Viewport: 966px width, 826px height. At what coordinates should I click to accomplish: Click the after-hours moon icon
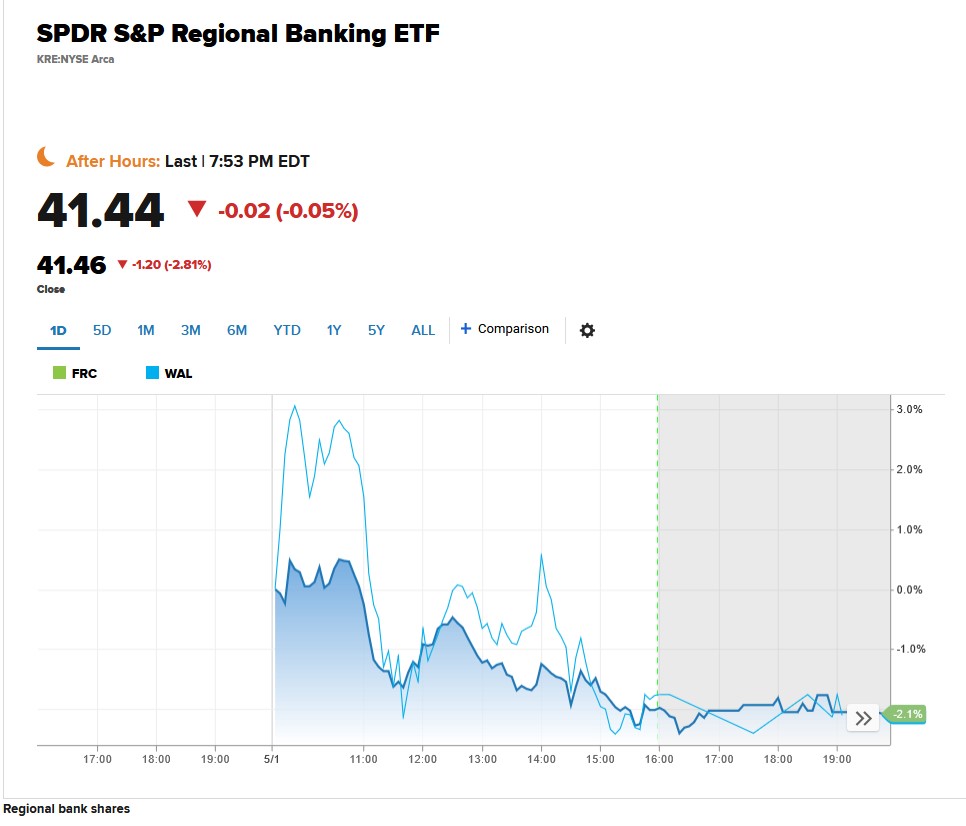coord(46,157)
